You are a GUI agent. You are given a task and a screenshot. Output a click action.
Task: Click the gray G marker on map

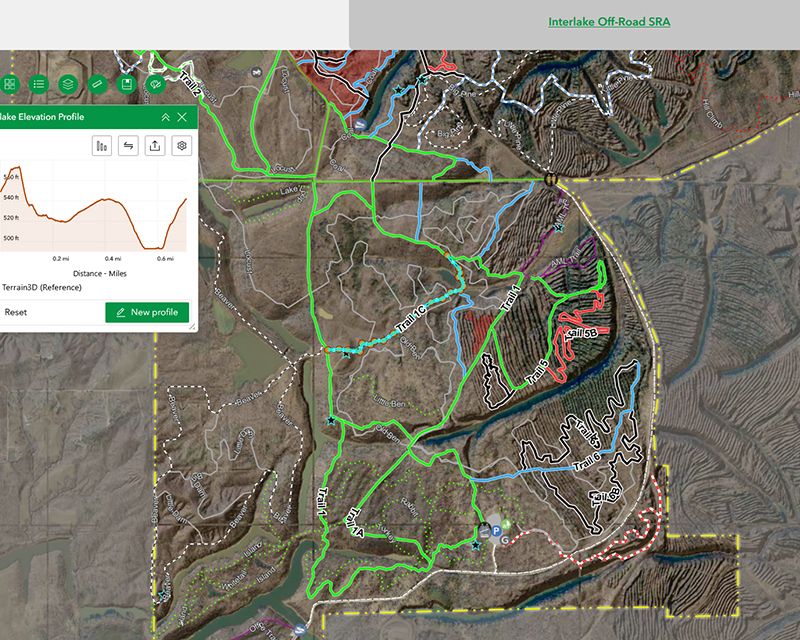point(505,540)
